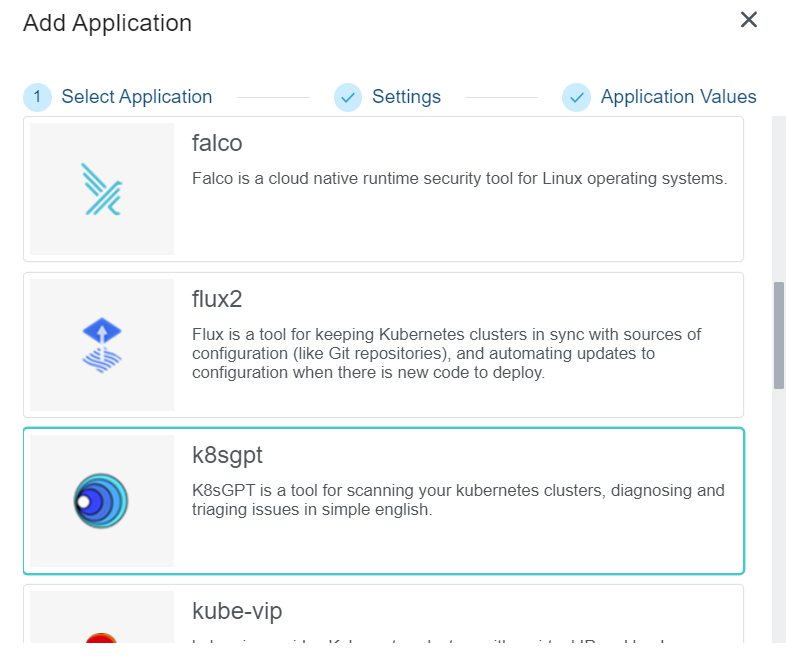Choose the k8sgpt application title
786x658 pixels.
(x=227, y=455)
